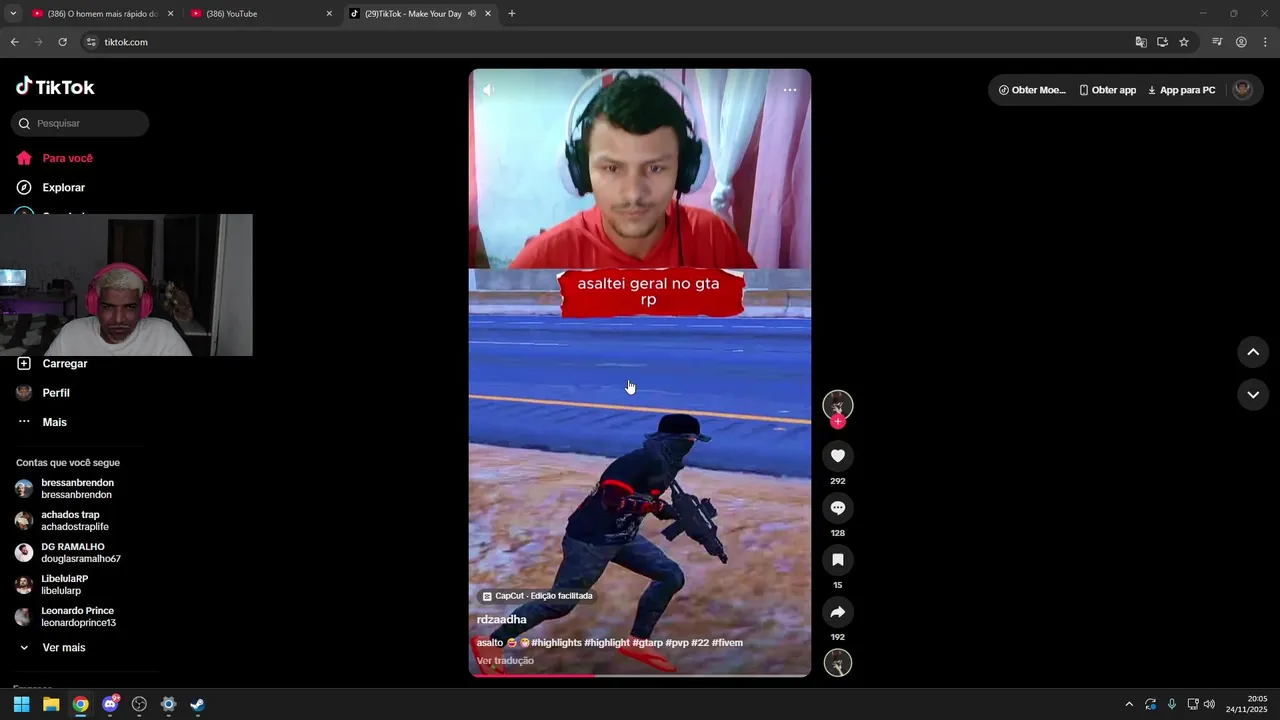This screenshot has width=1280, height=720.
Task: Switch to the (386) YouTube tab
Action: click(262, 14)
